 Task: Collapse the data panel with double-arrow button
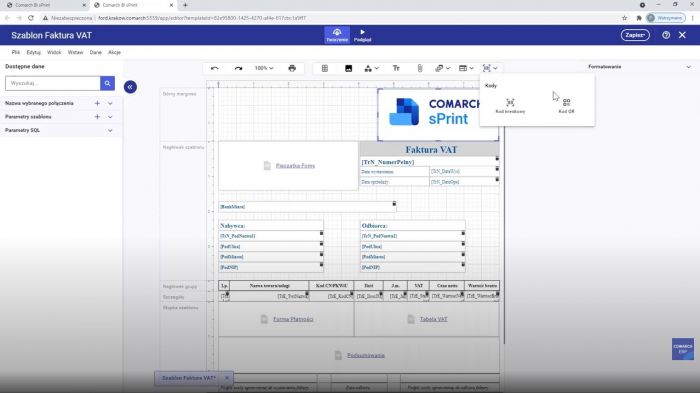coord(130,87)
